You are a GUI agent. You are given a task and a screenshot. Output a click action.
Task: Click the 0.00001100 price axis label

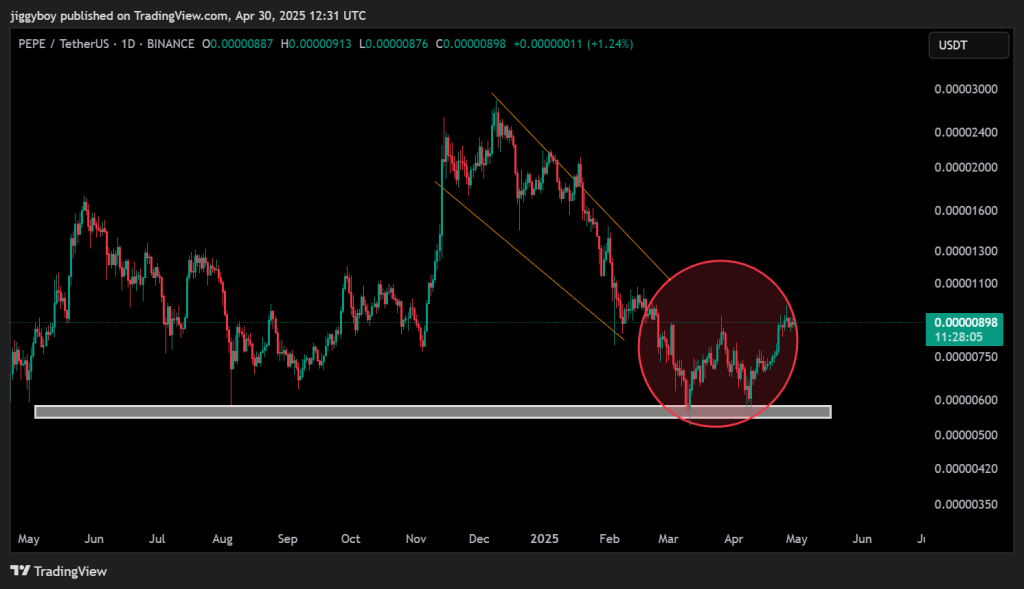click(x=966, y=283)
